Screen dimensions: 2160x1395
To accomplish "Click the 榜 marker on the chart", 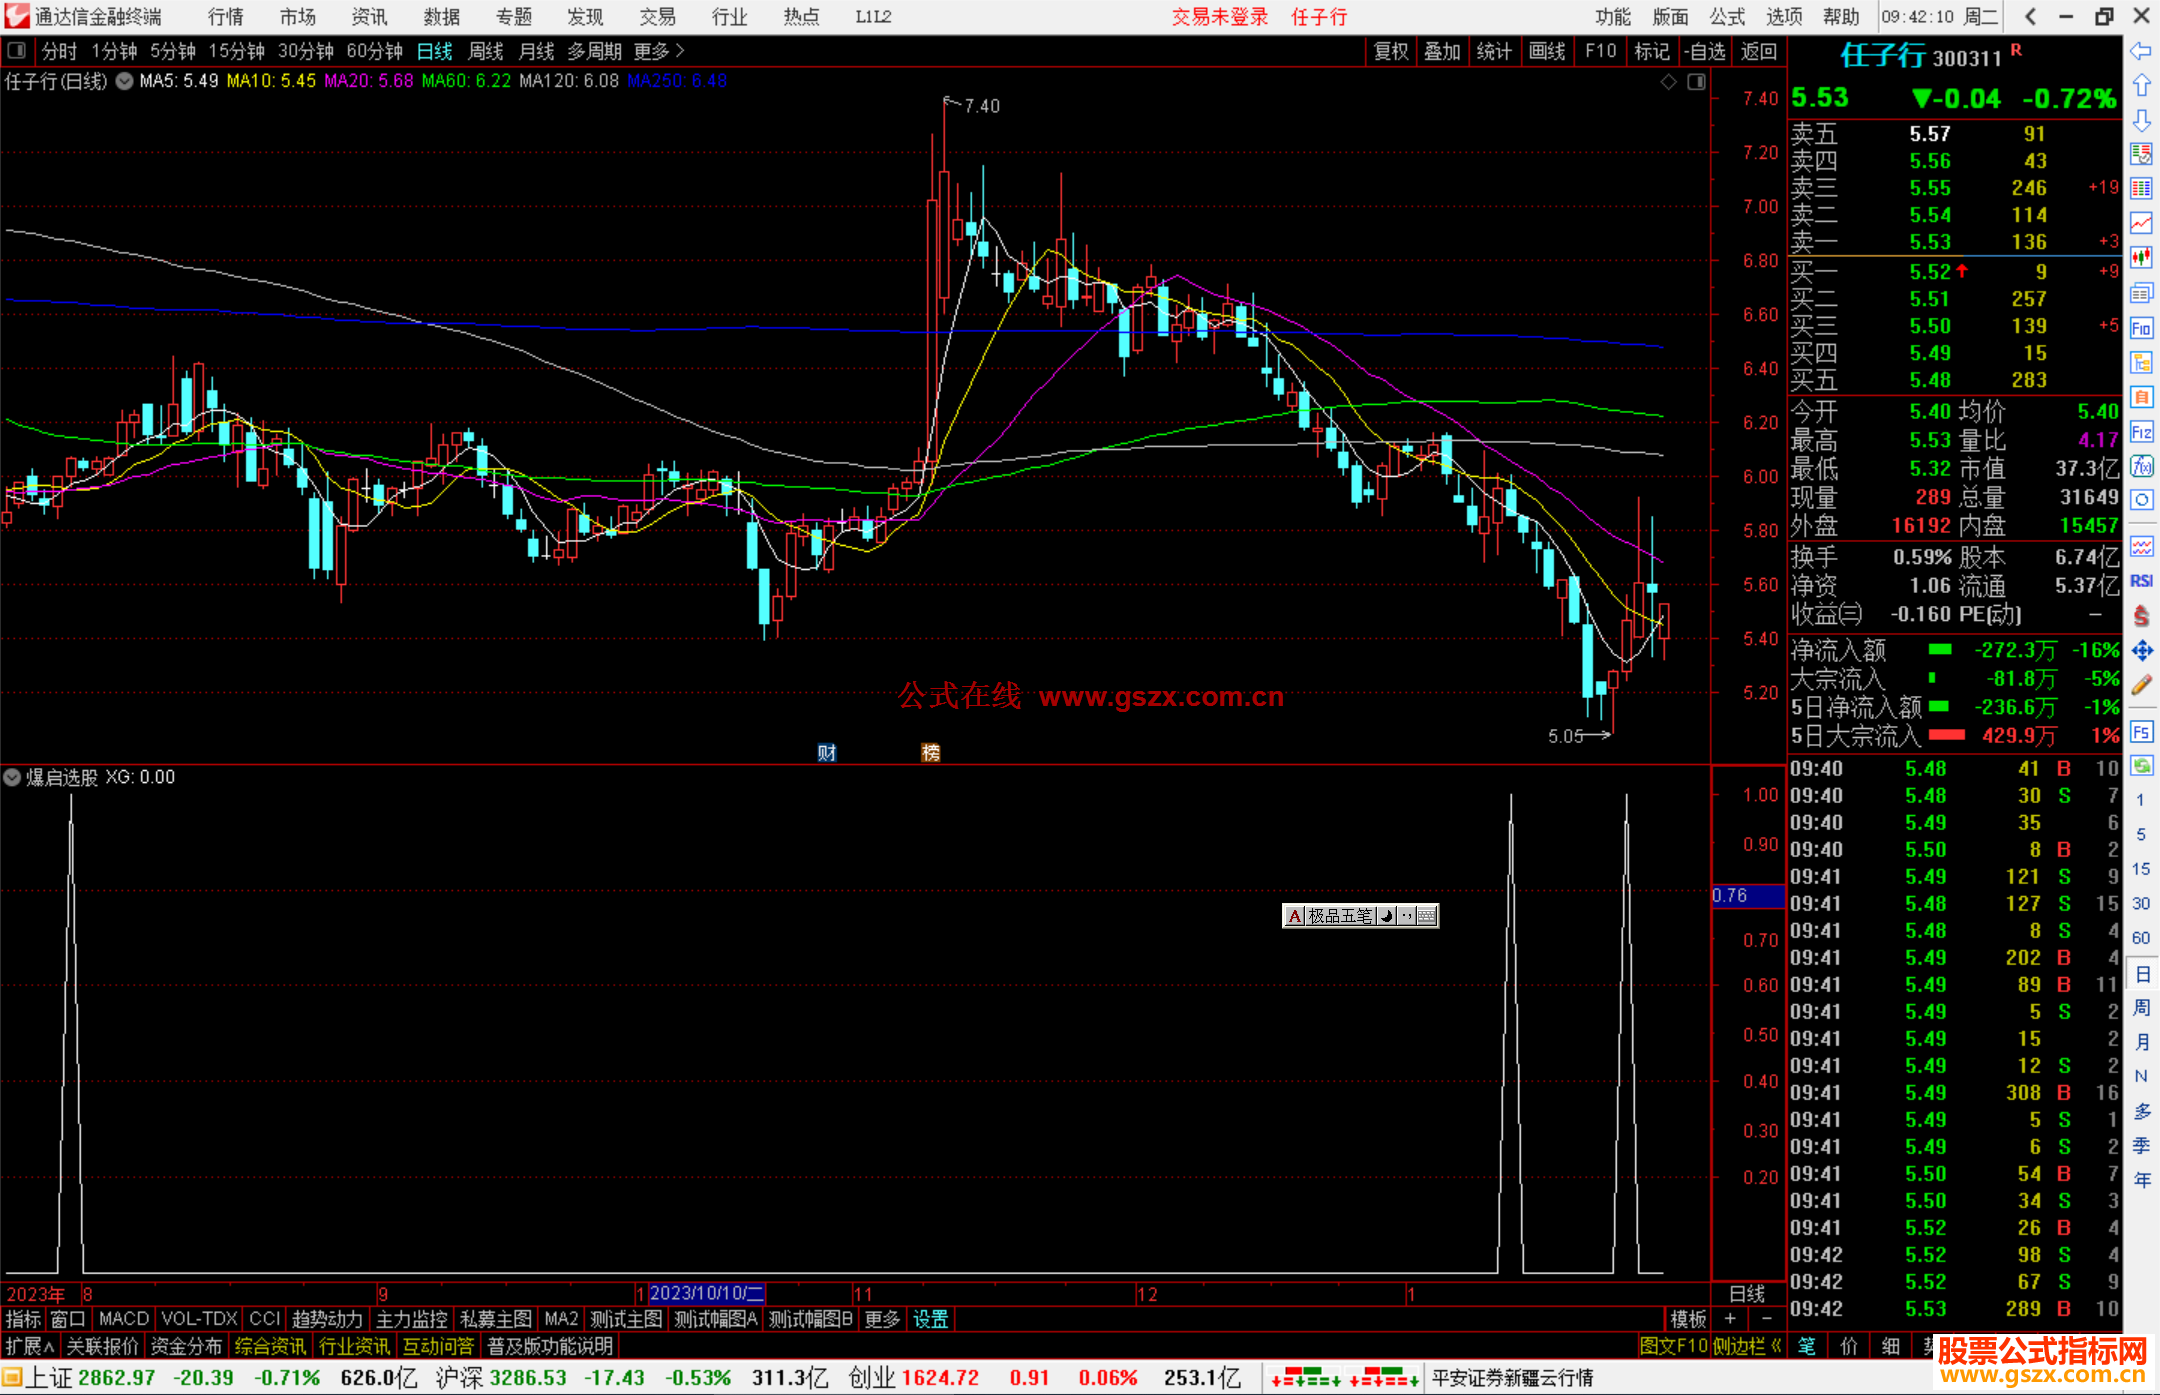I will (x=930, y=753).
